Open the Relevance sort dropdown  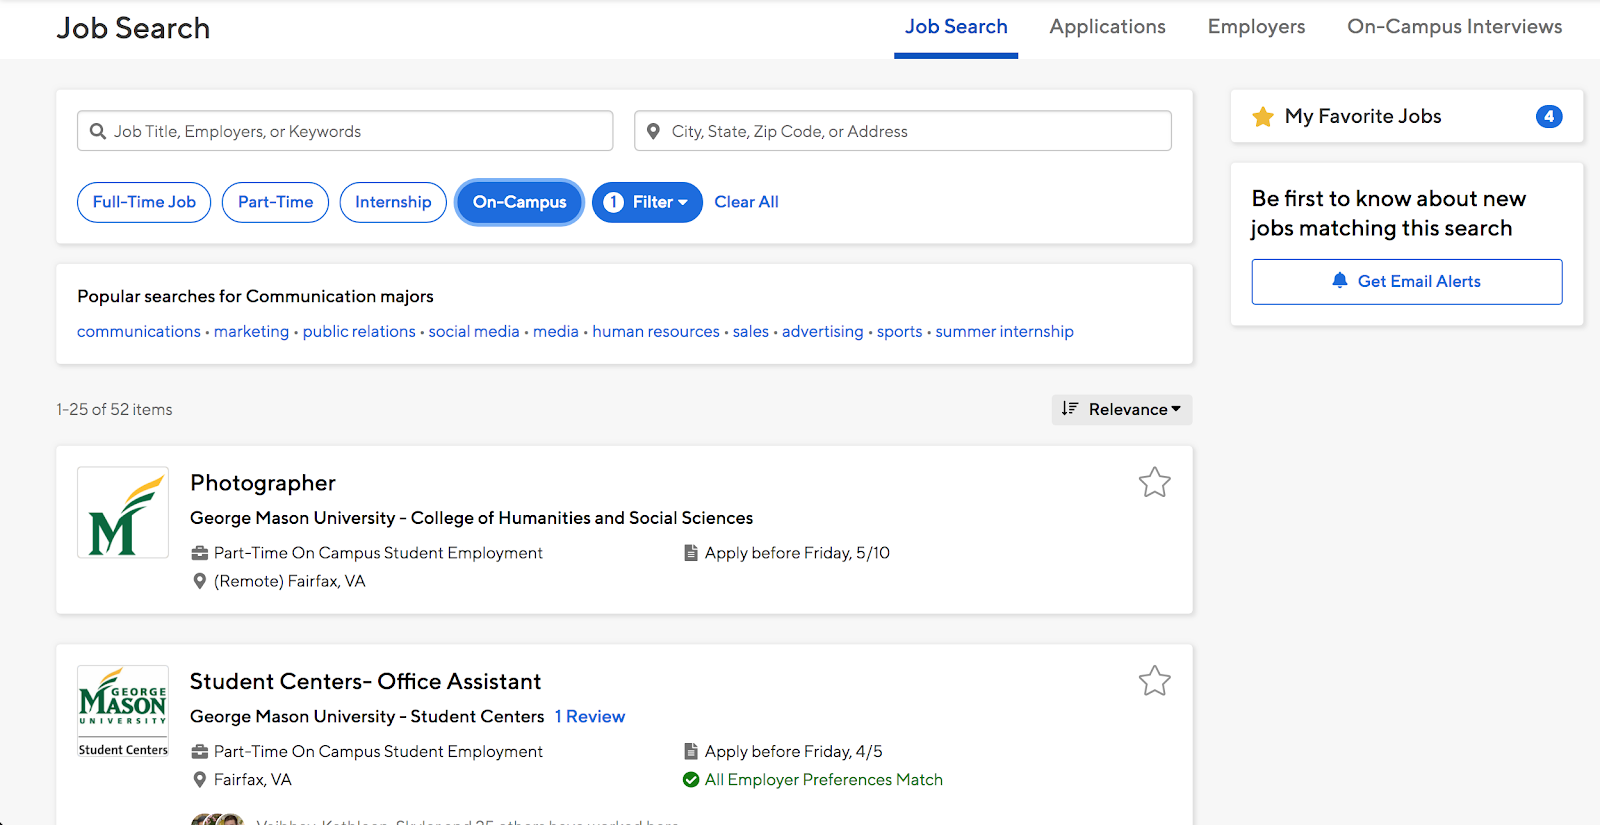[1122, 409]
